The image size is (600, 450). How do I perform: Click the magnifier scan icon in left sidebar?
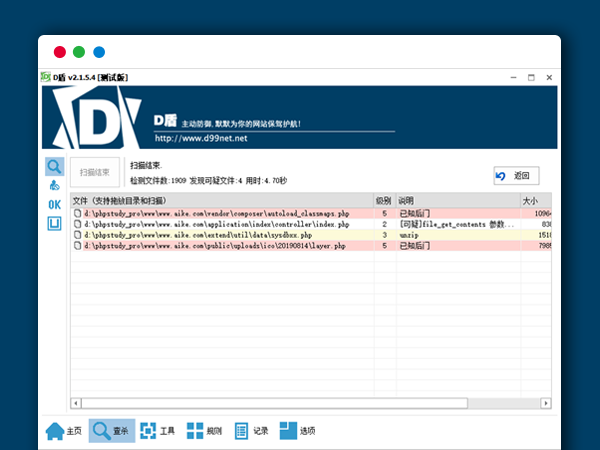pyautogui.click(x=54, y=166)
